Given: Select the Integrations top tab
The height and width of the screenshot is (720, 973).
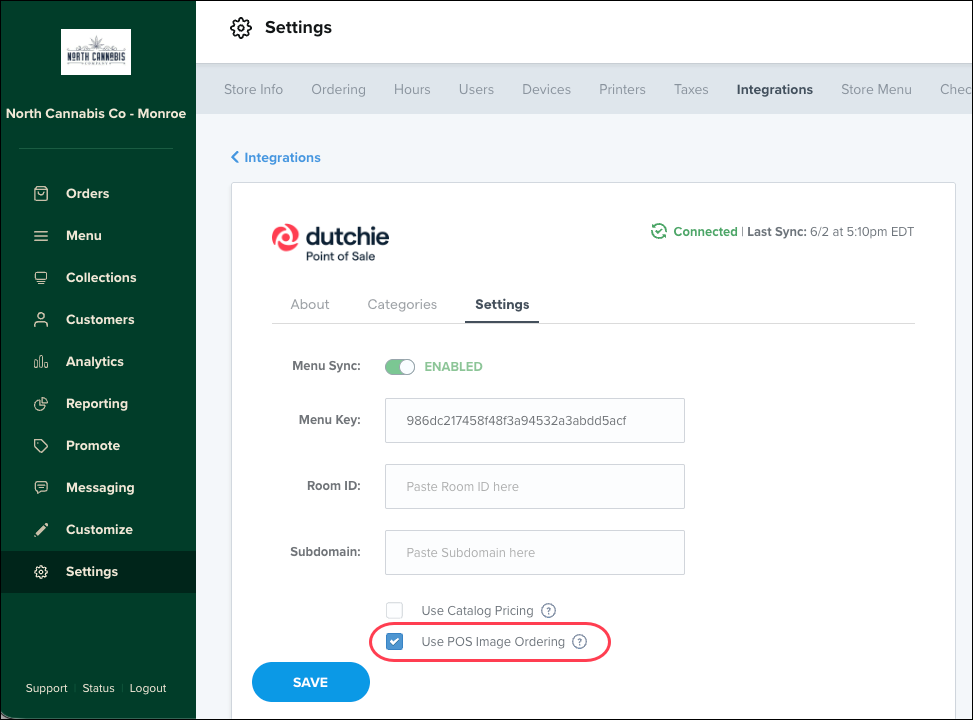Looking at the screenshot, I should point(774,89).
